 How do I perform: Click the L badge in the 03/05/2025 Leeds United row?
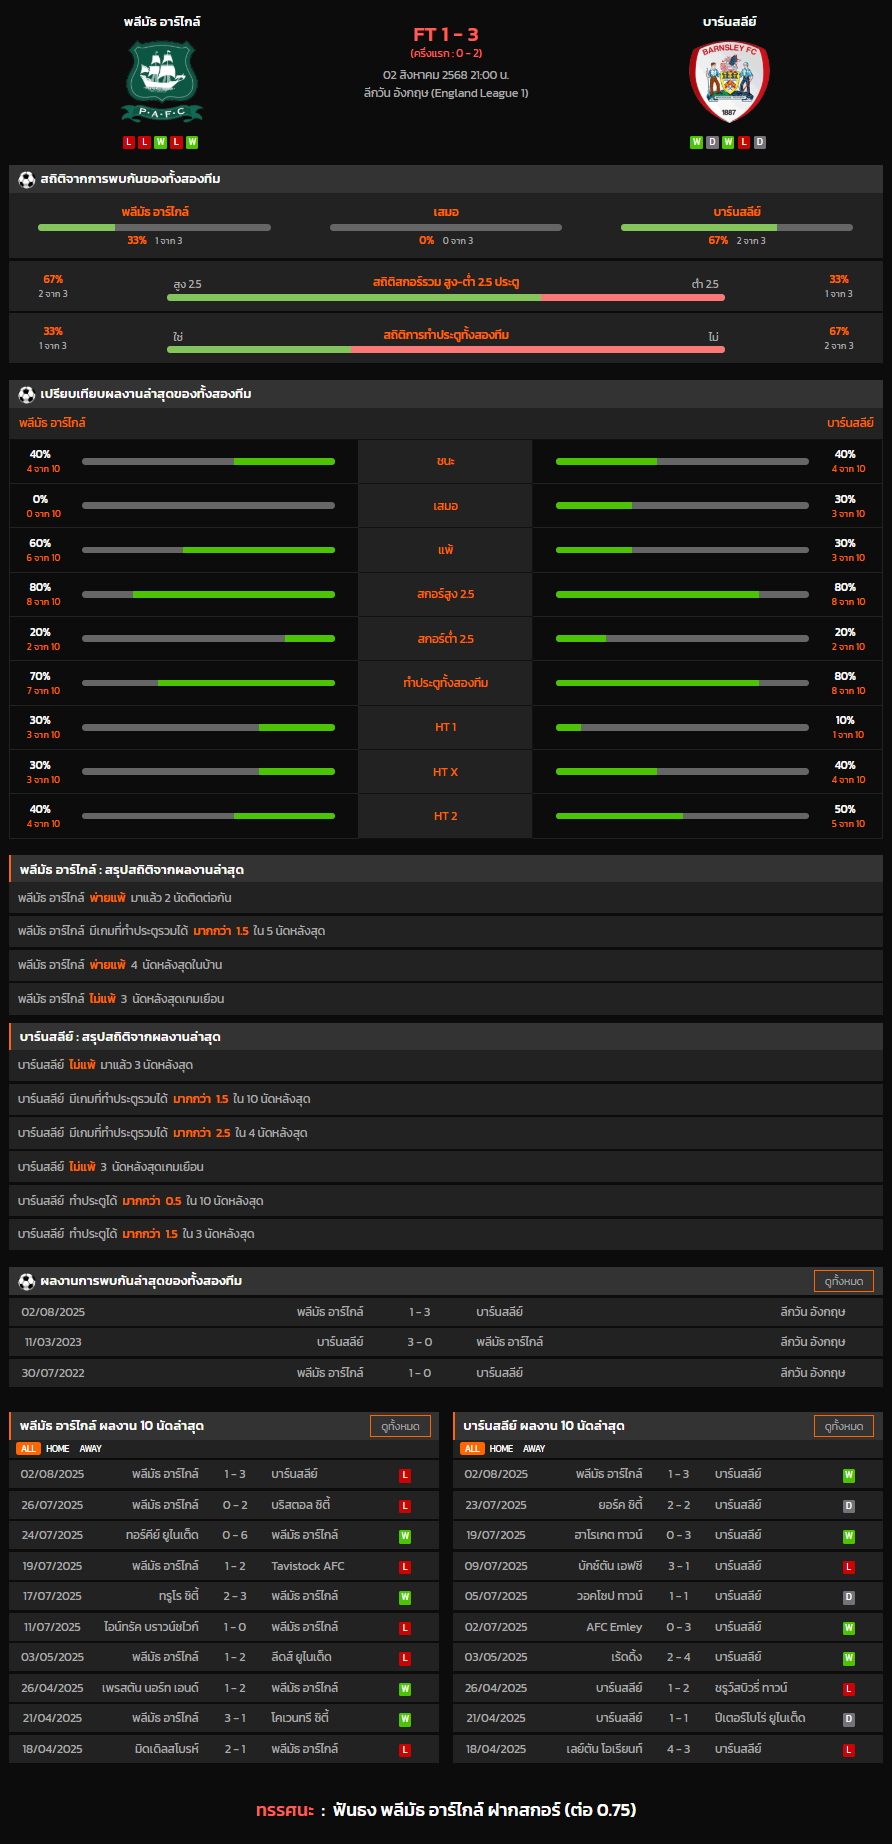coord(405,1658)
